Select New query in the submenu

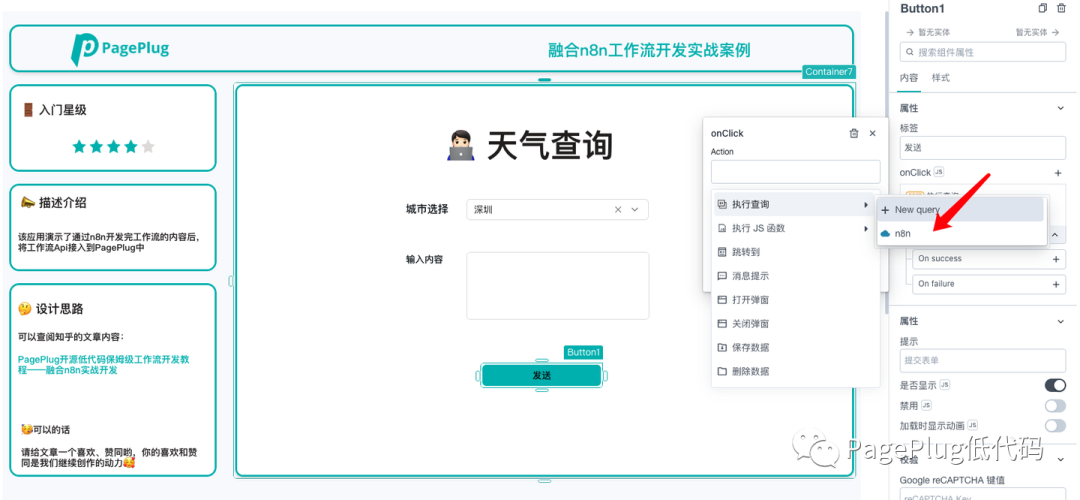click(961, 209)
